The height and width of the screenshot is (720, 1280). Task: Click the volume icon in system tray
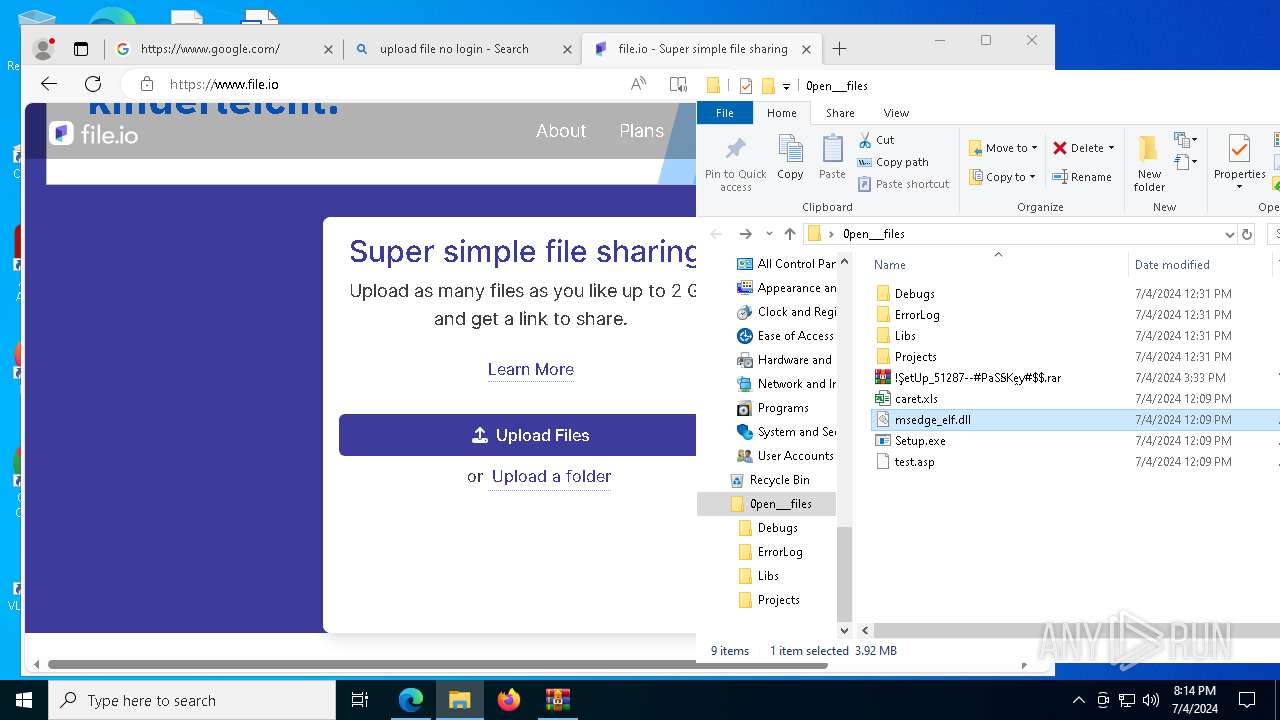pos(1150,700)
